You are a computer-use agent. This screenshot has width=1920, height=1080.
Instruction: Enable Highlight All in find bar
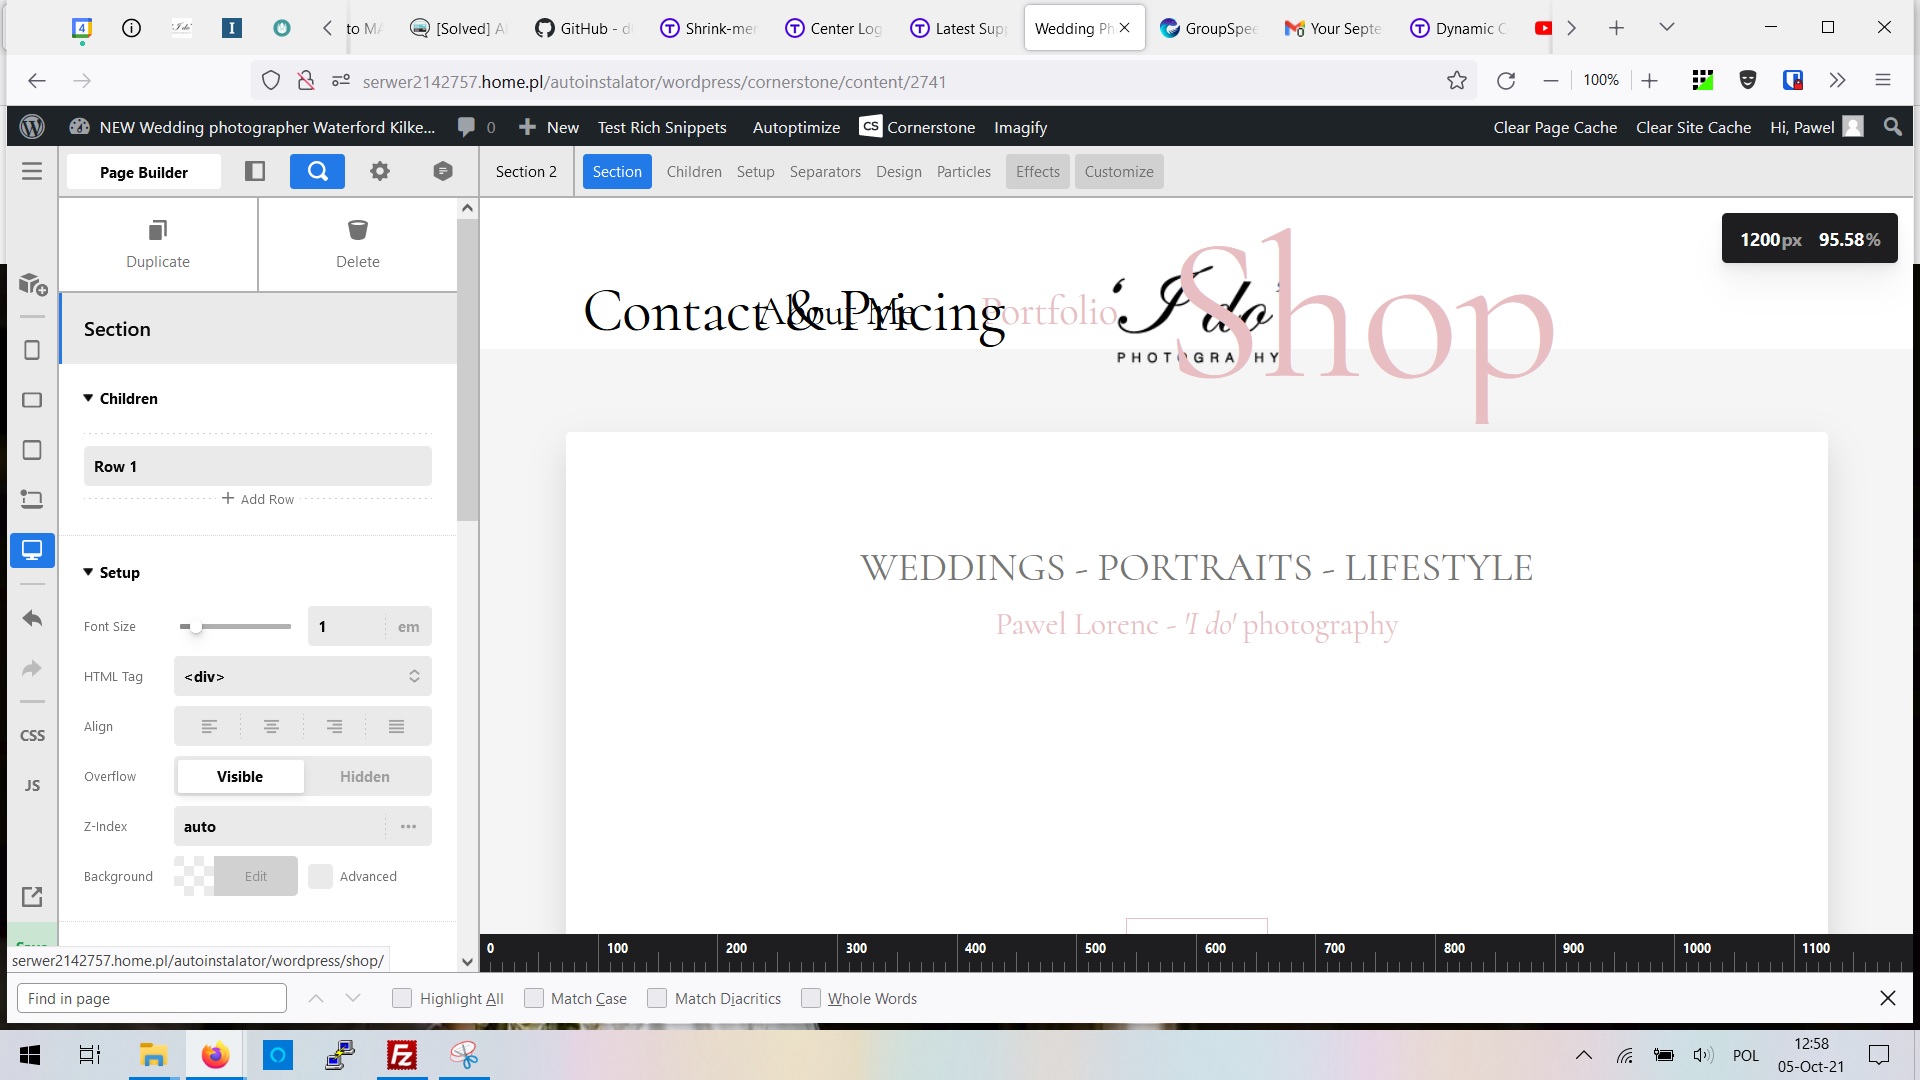click(402, 998)
